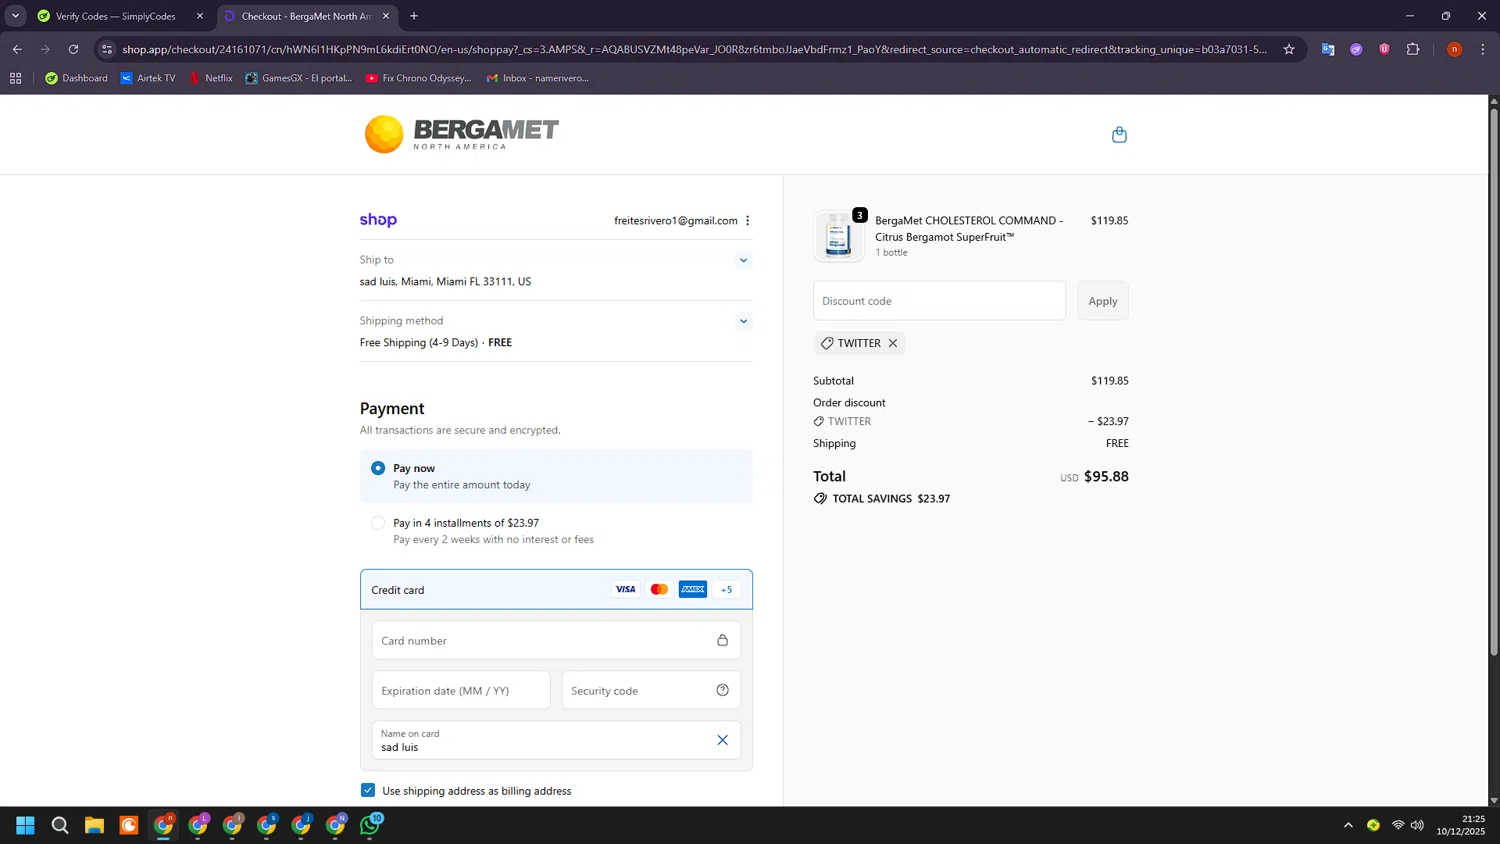Show security code help icon

722,690
